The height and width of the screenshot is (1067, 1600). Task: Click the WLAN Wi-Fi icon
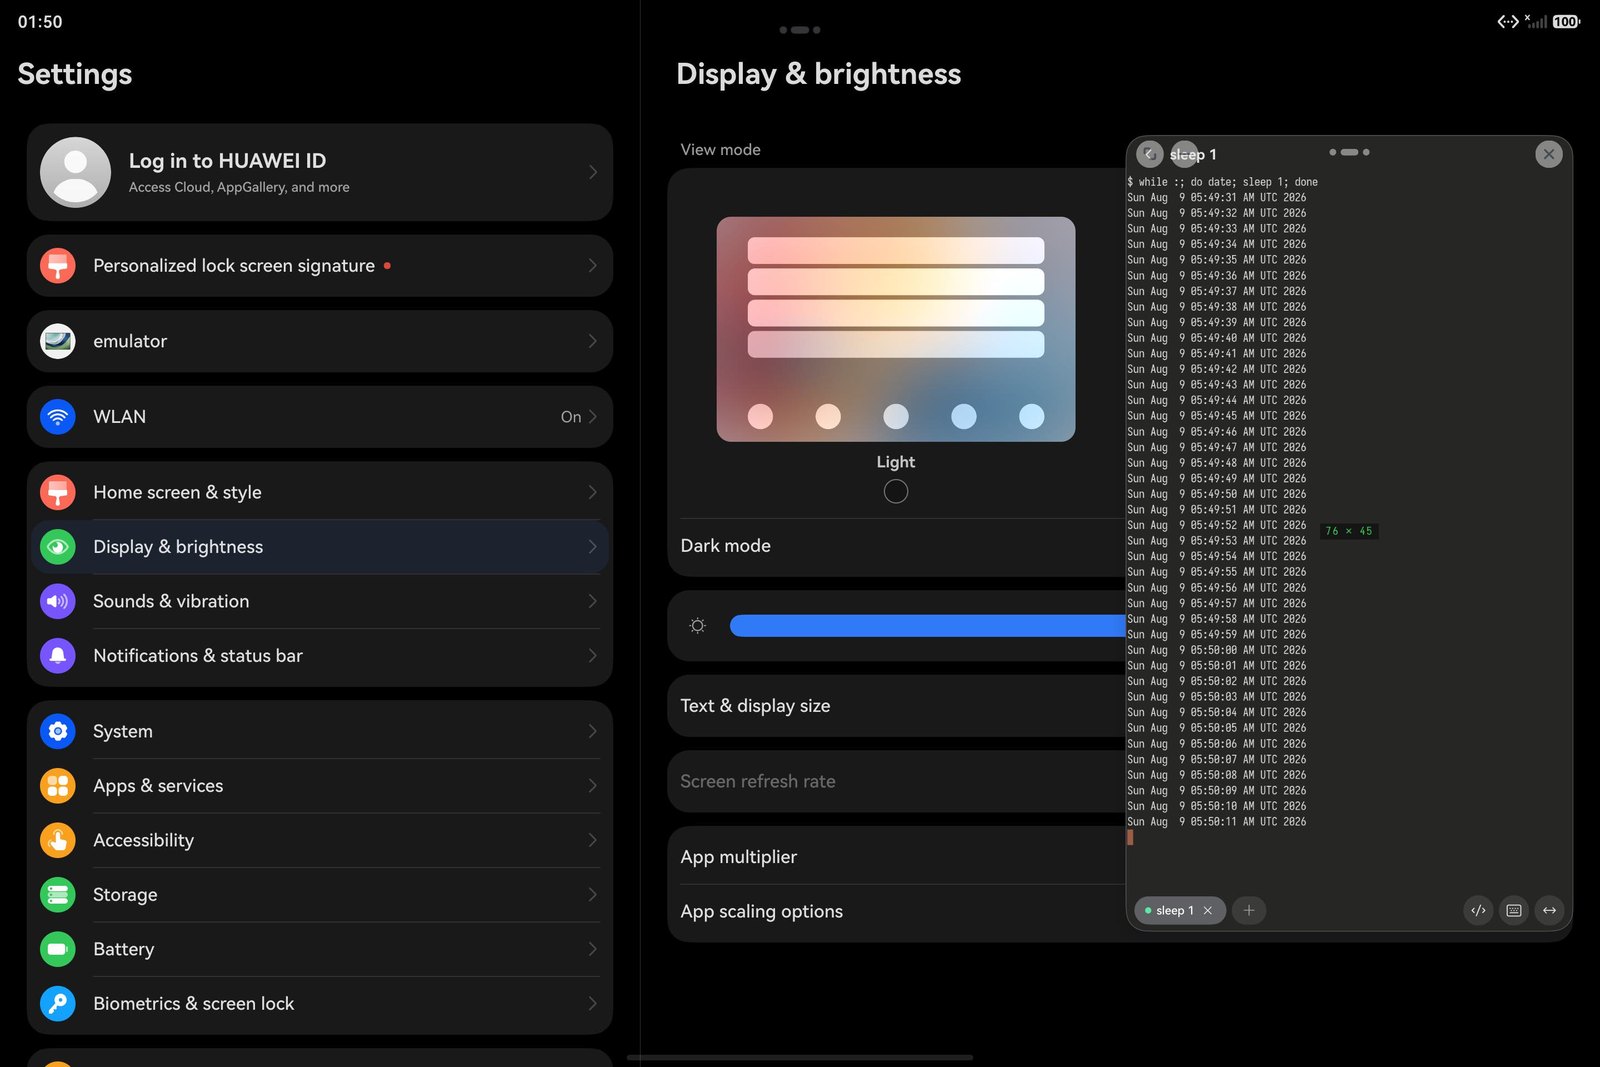click(58, 417)
